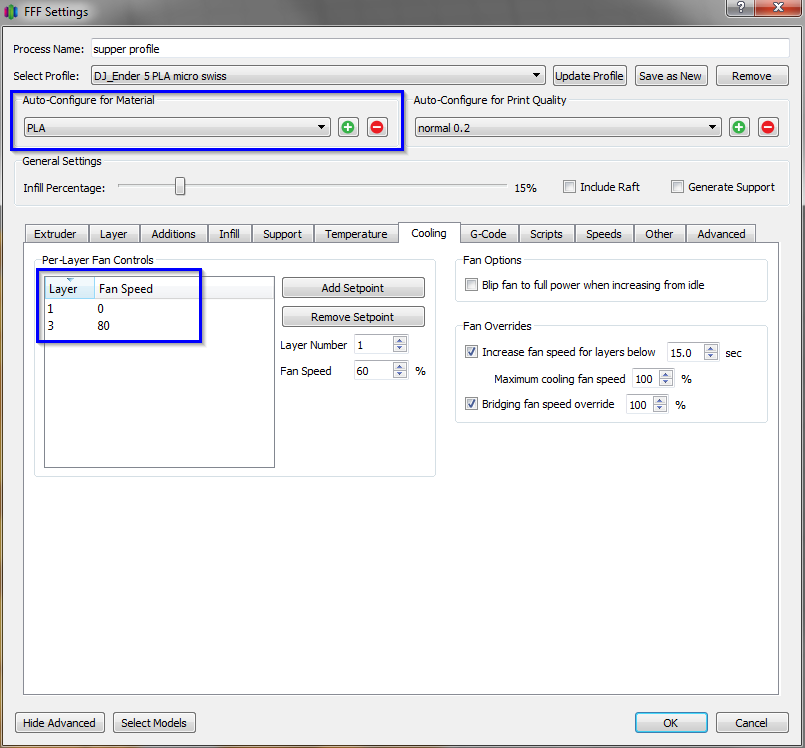Select the Cooling tab

pyautogui.click(x=429, y=233)
